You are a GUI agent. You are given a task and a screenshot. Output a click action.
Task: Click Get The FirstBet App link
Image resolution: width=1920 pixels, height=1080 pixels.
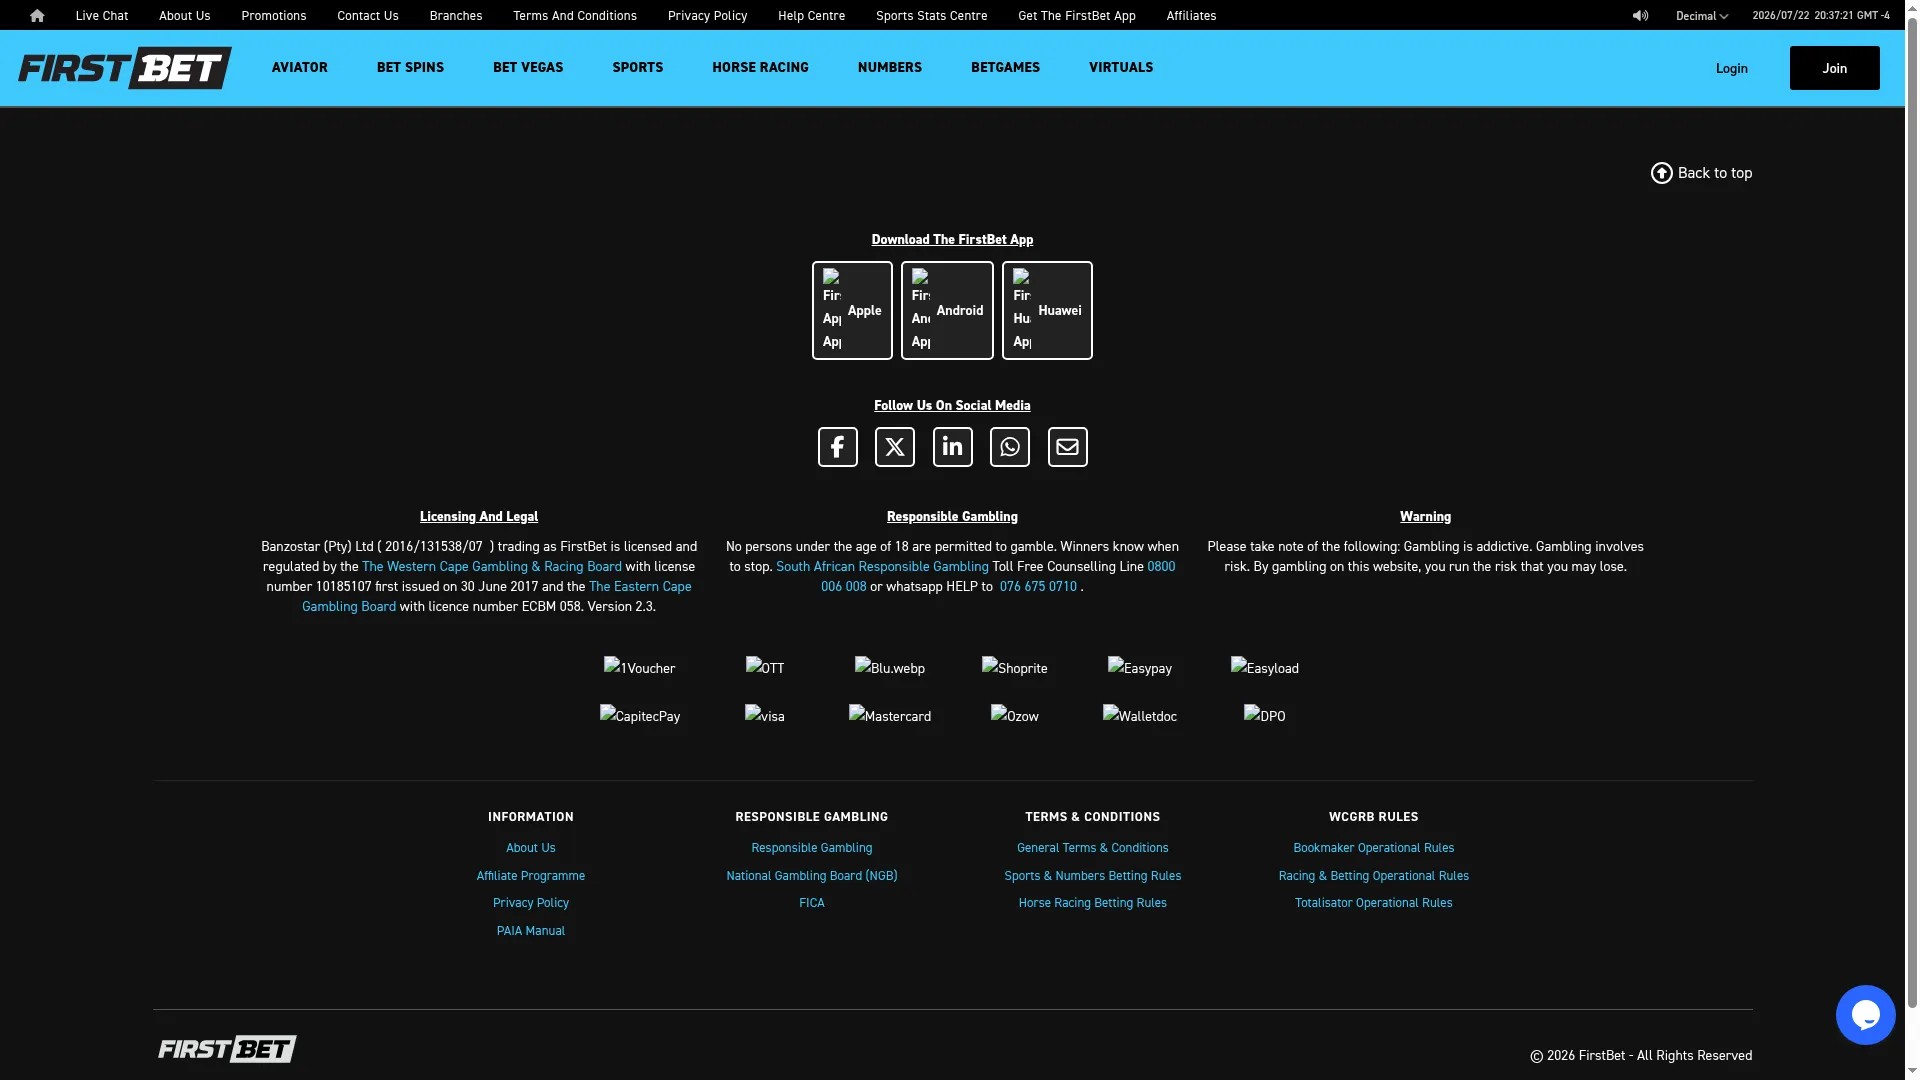point(1077,16)
